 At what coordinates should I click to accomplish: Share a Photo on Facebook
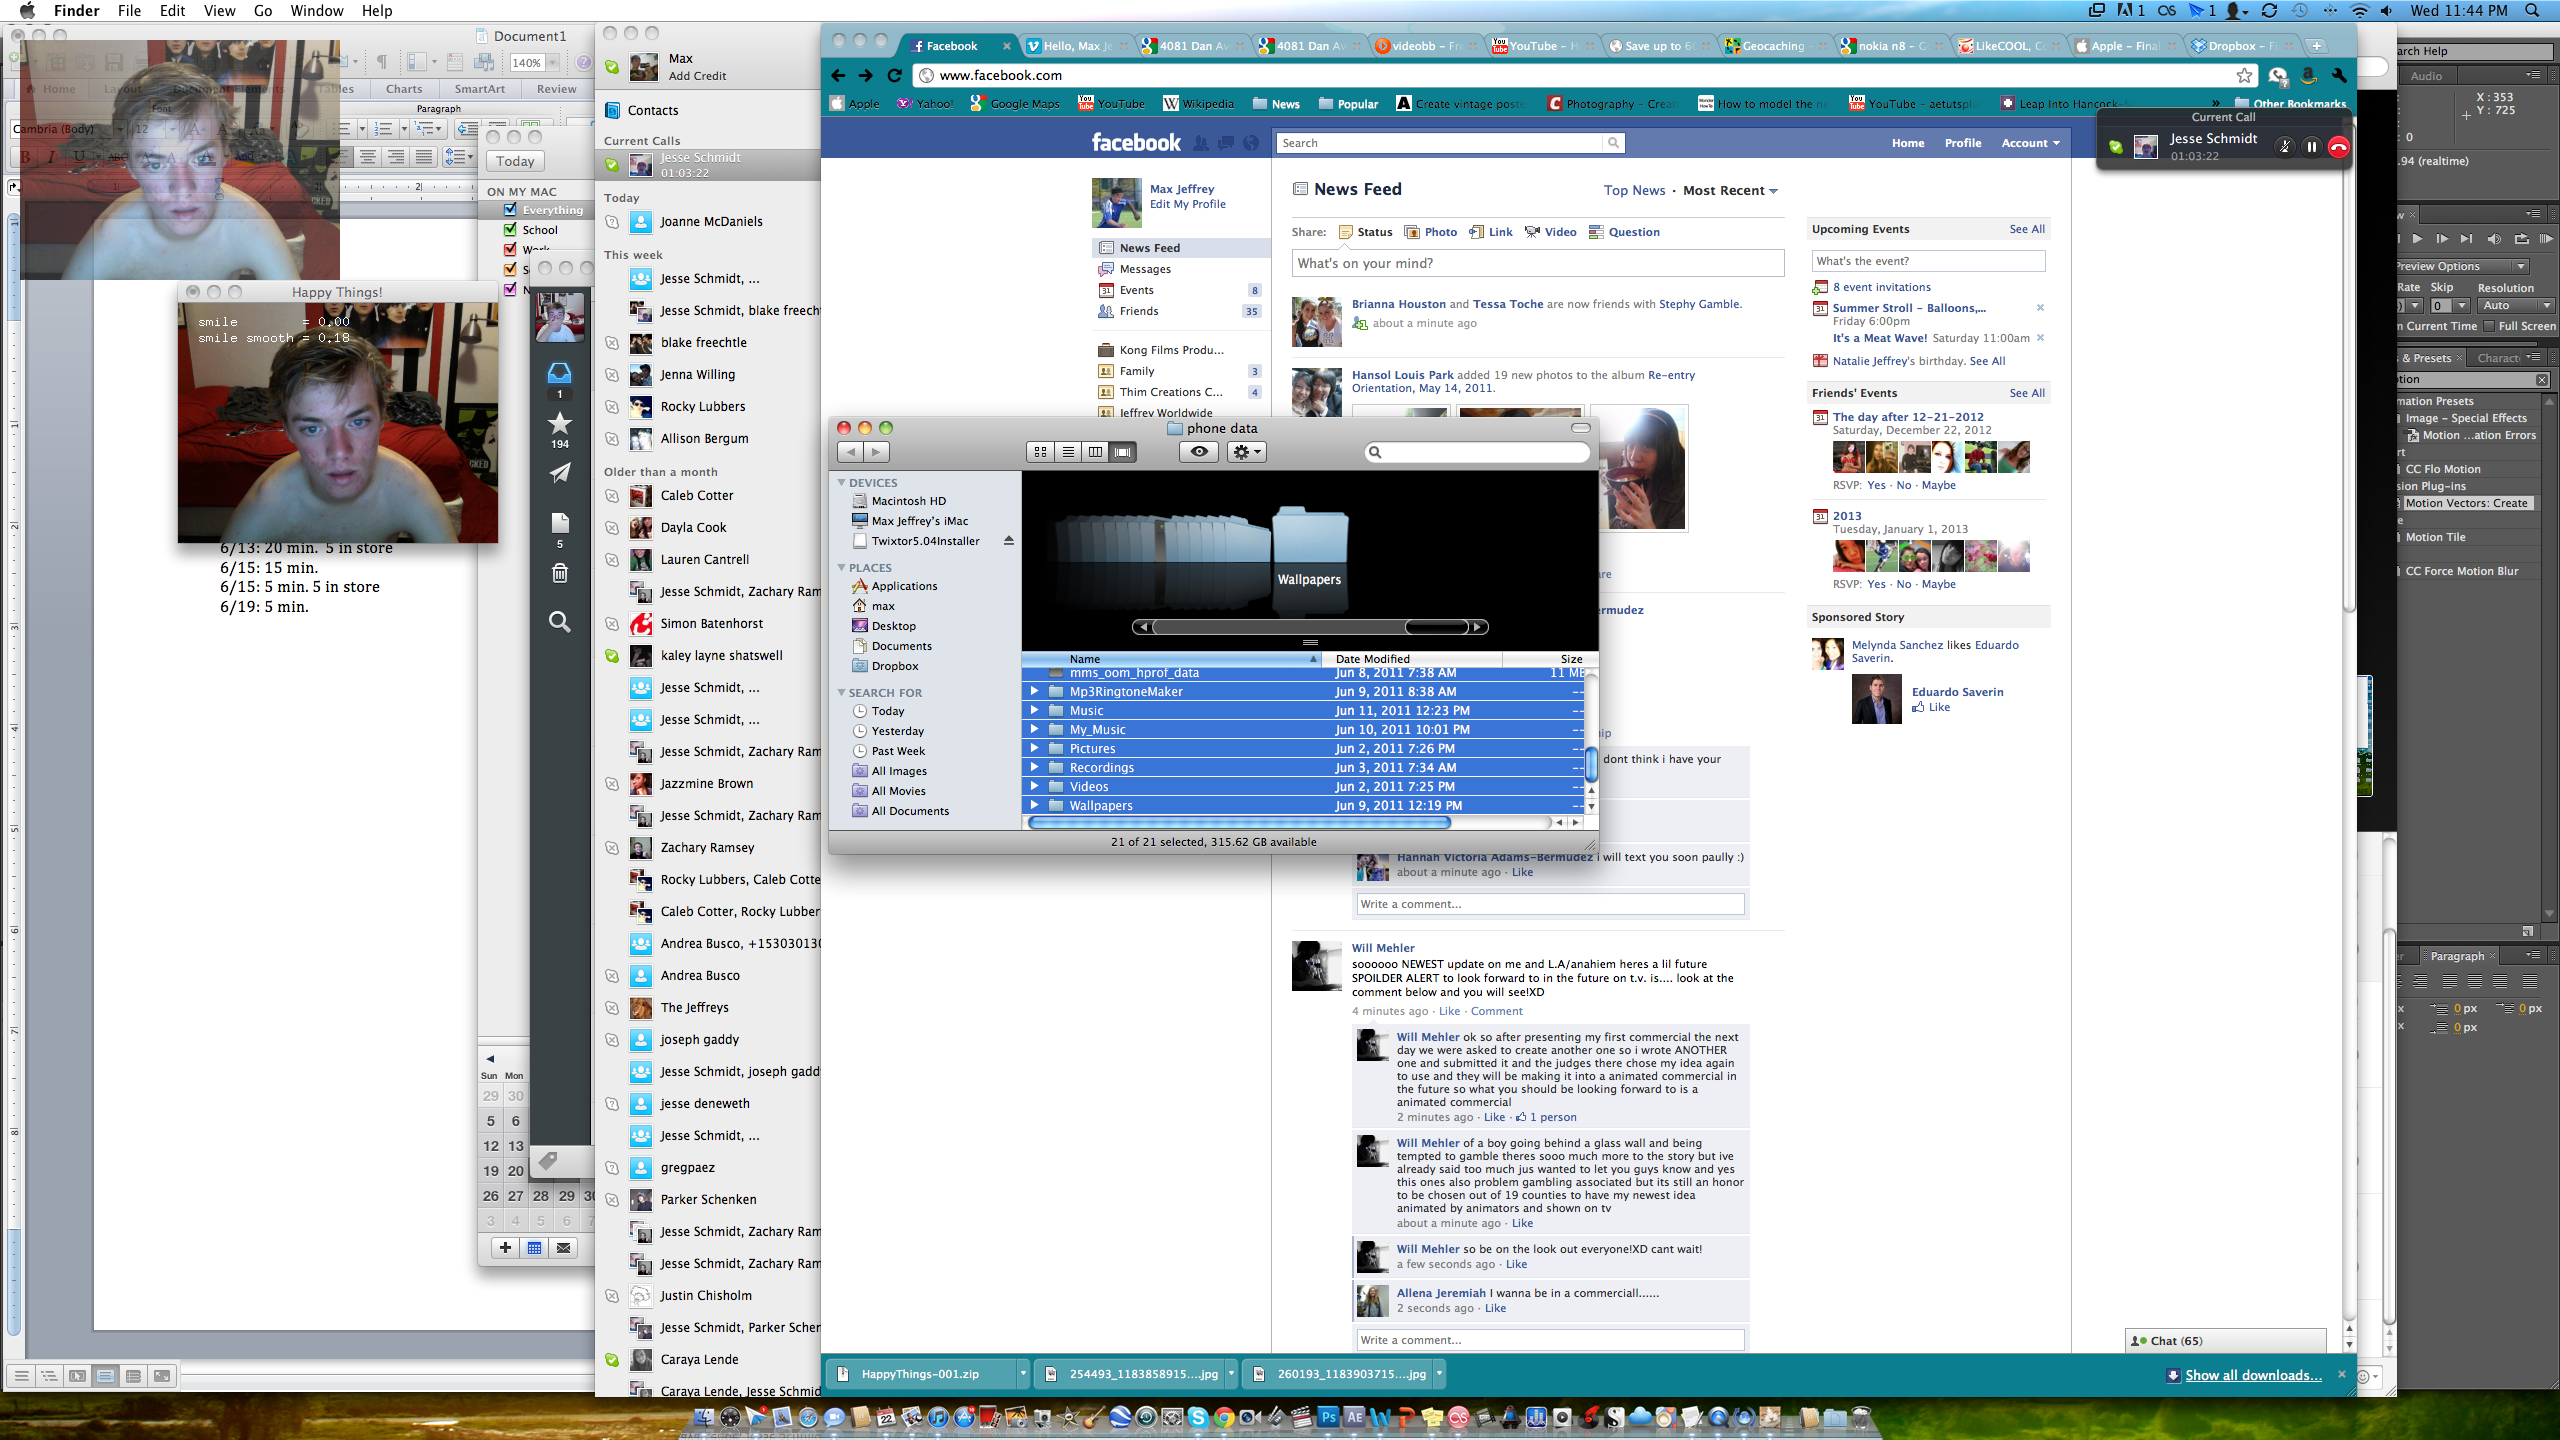(1431, 232)
